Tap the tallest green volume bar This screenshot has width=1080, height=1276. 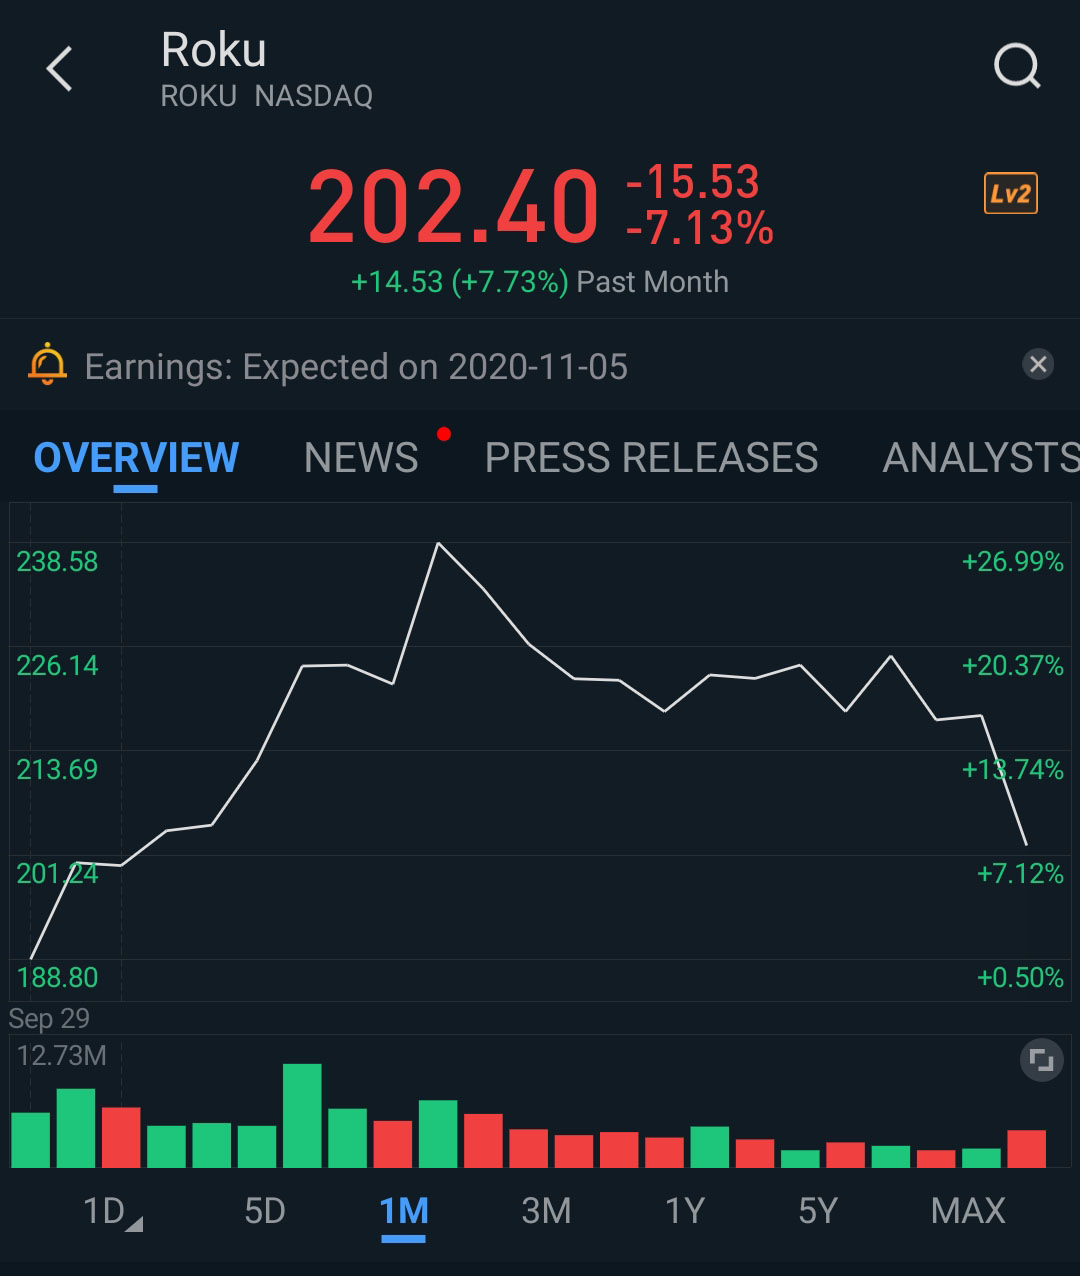click(302, 1115)
